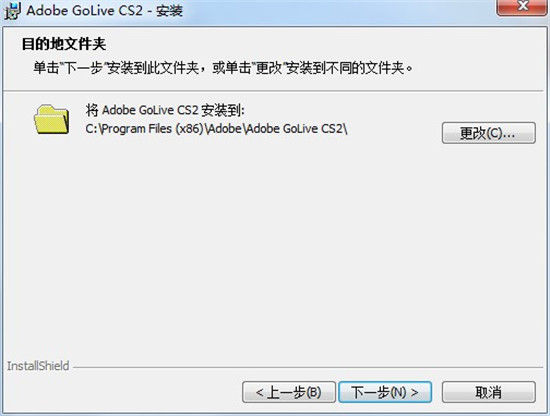Click the yellow destination folder icon
550x416 pixels.
tap(52, 119)
